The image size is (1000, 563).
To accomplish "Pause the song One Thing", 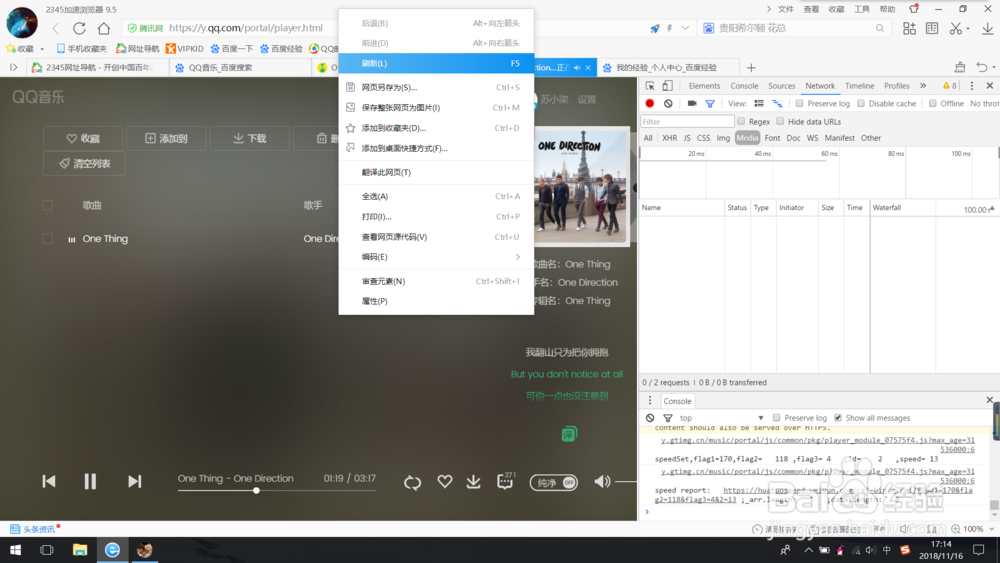I will pos(90,481).
